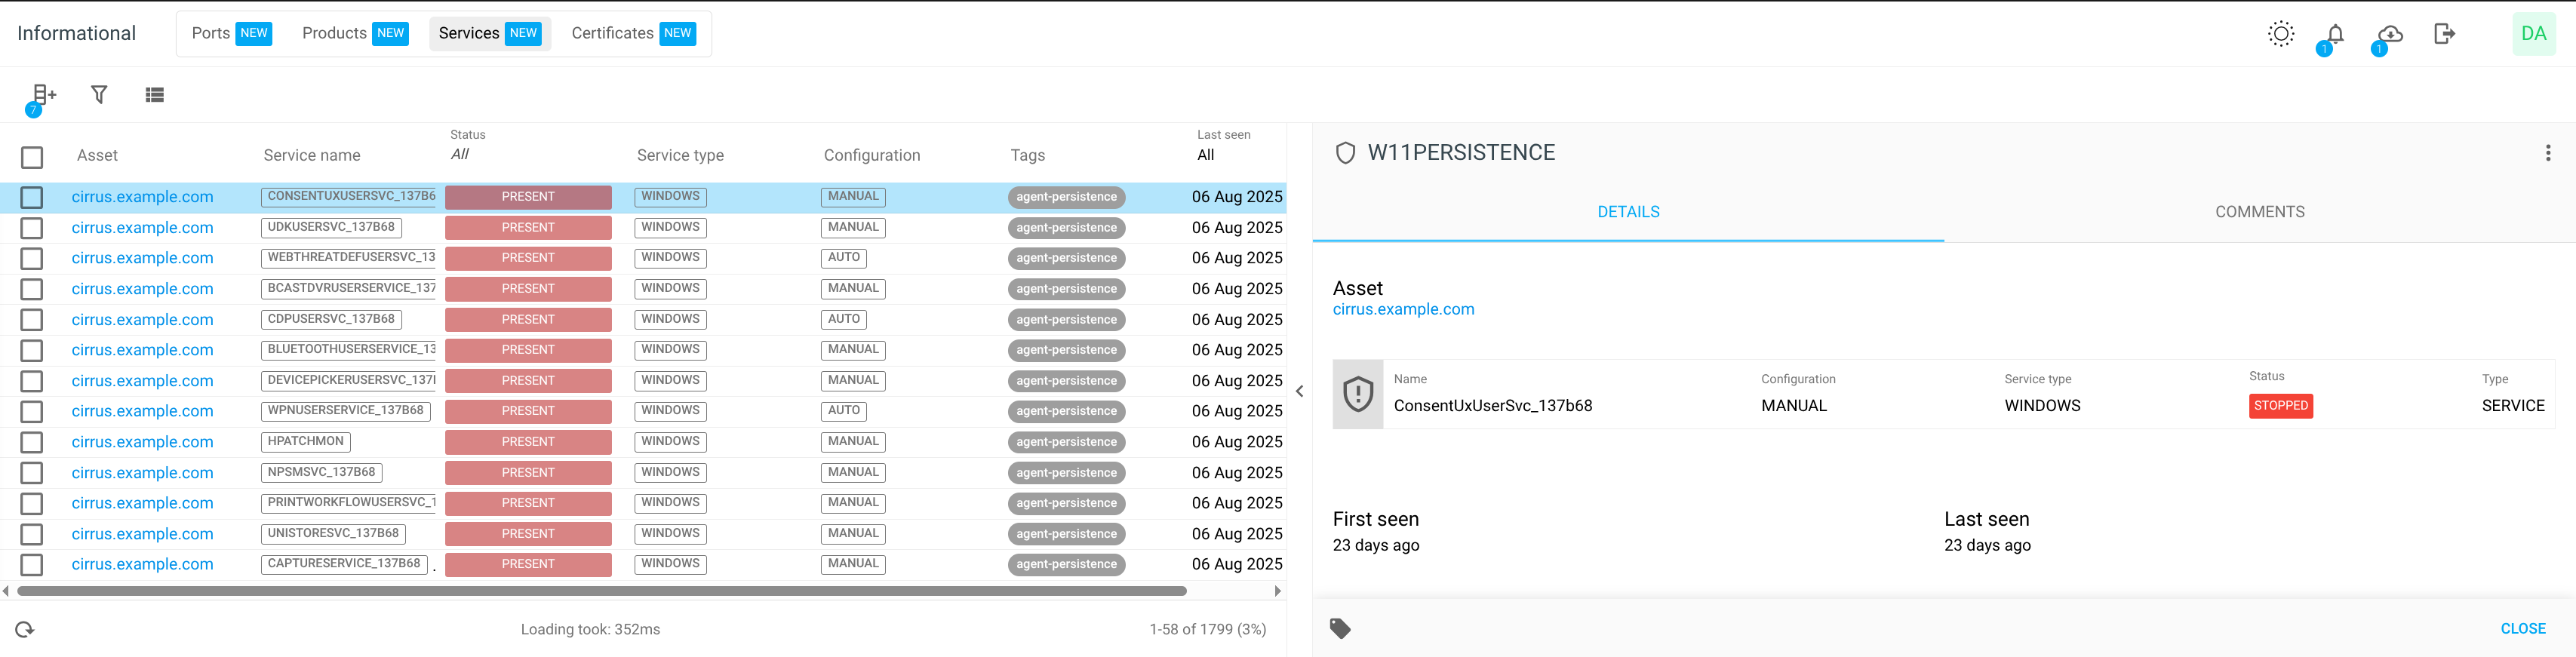This screenshot has height=657, width=2576.
Task: Click the cloud download icon
Action: coord(2390,34)
